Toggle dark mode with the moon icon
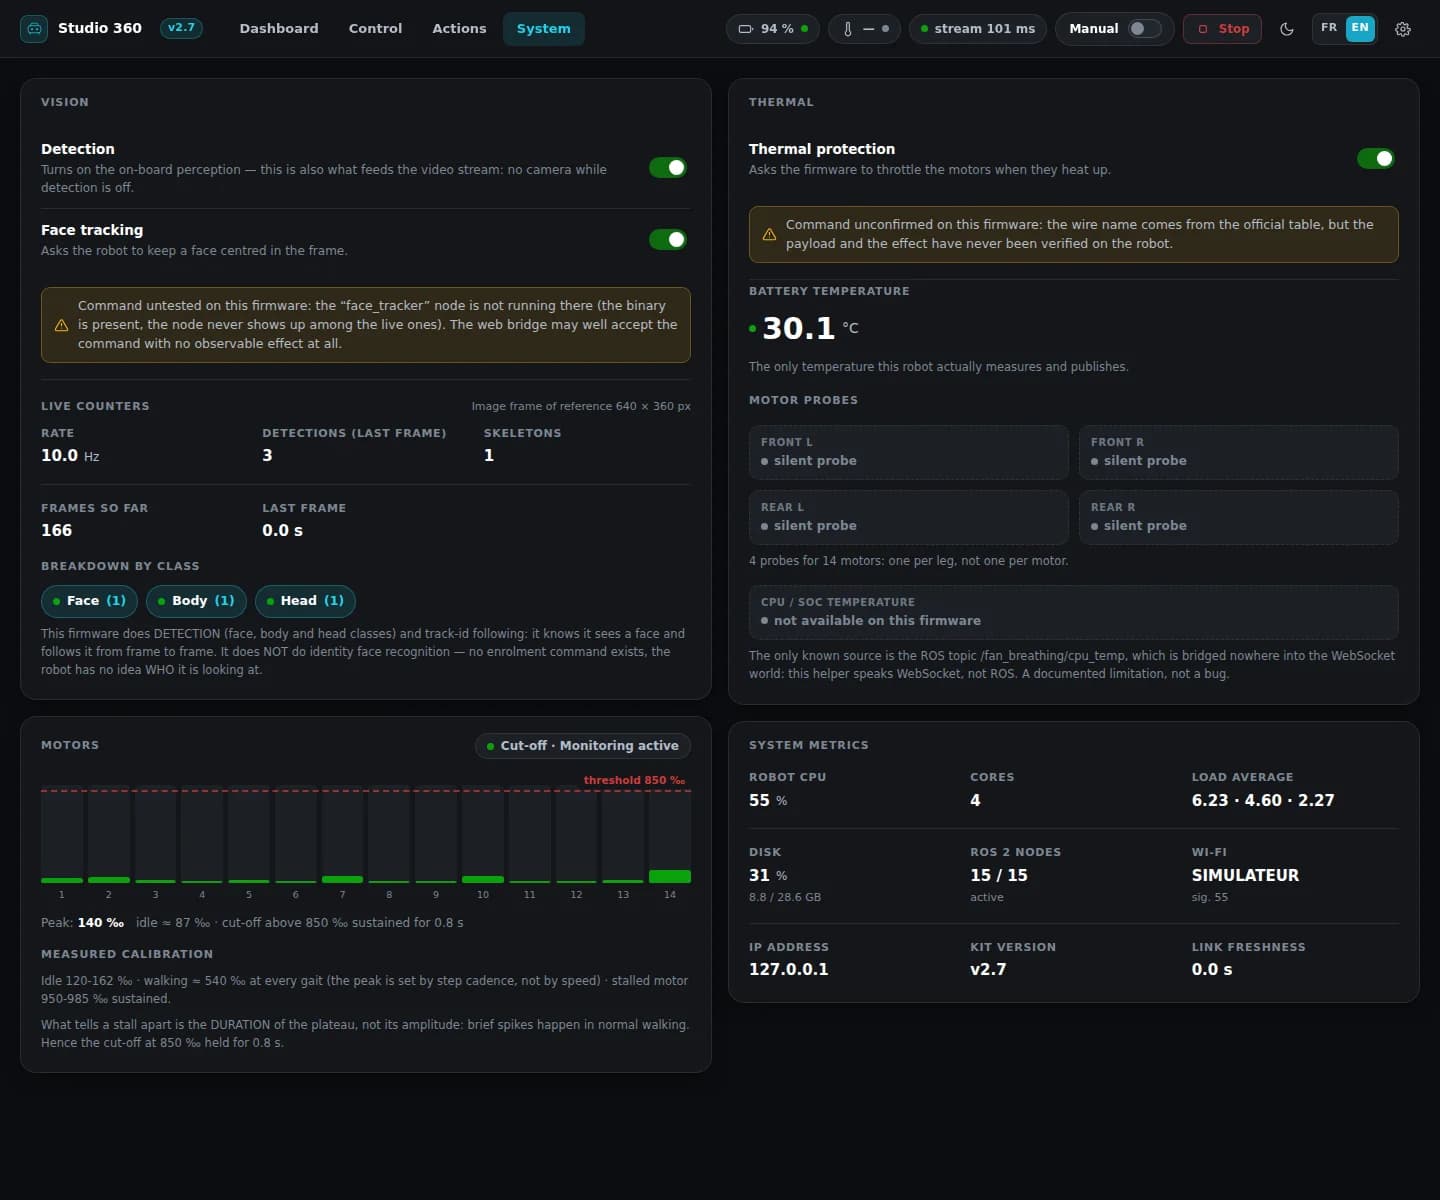1440x1200 pixels. click(1287, 29)
